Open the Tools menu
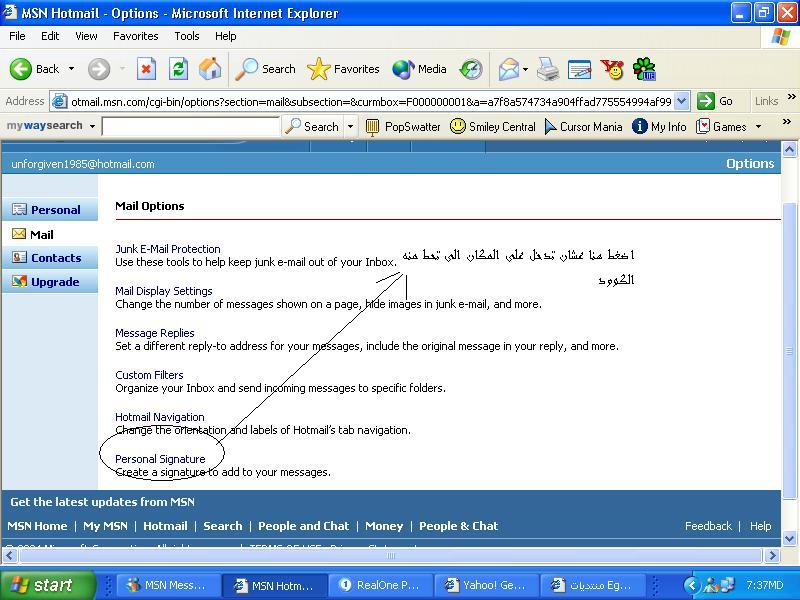 [187, 36]
